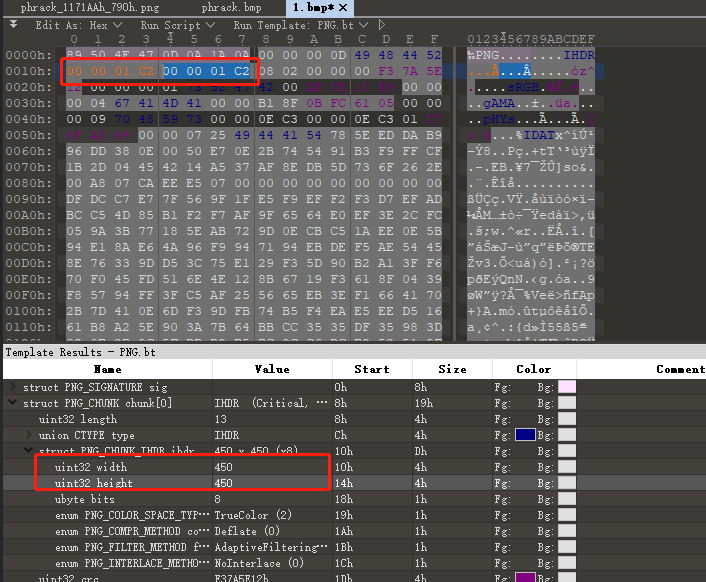This screenshot has width=706, height=582.
Task: Click the length value 13 cell
Action: [x=272, y=419]
